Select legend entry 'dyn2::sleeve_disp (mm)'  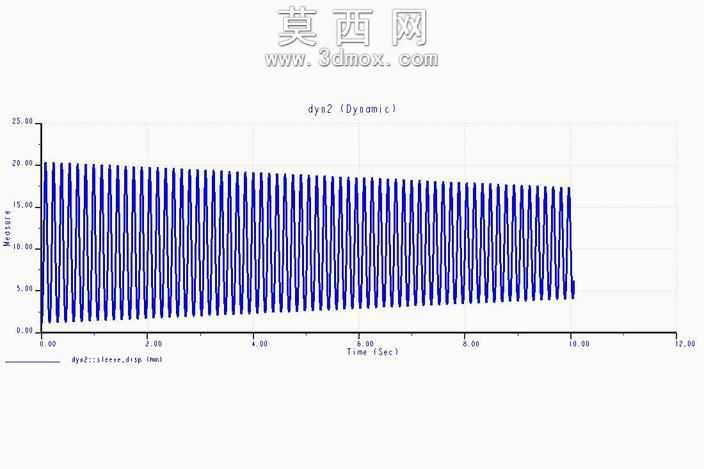(x=117, y=359)
